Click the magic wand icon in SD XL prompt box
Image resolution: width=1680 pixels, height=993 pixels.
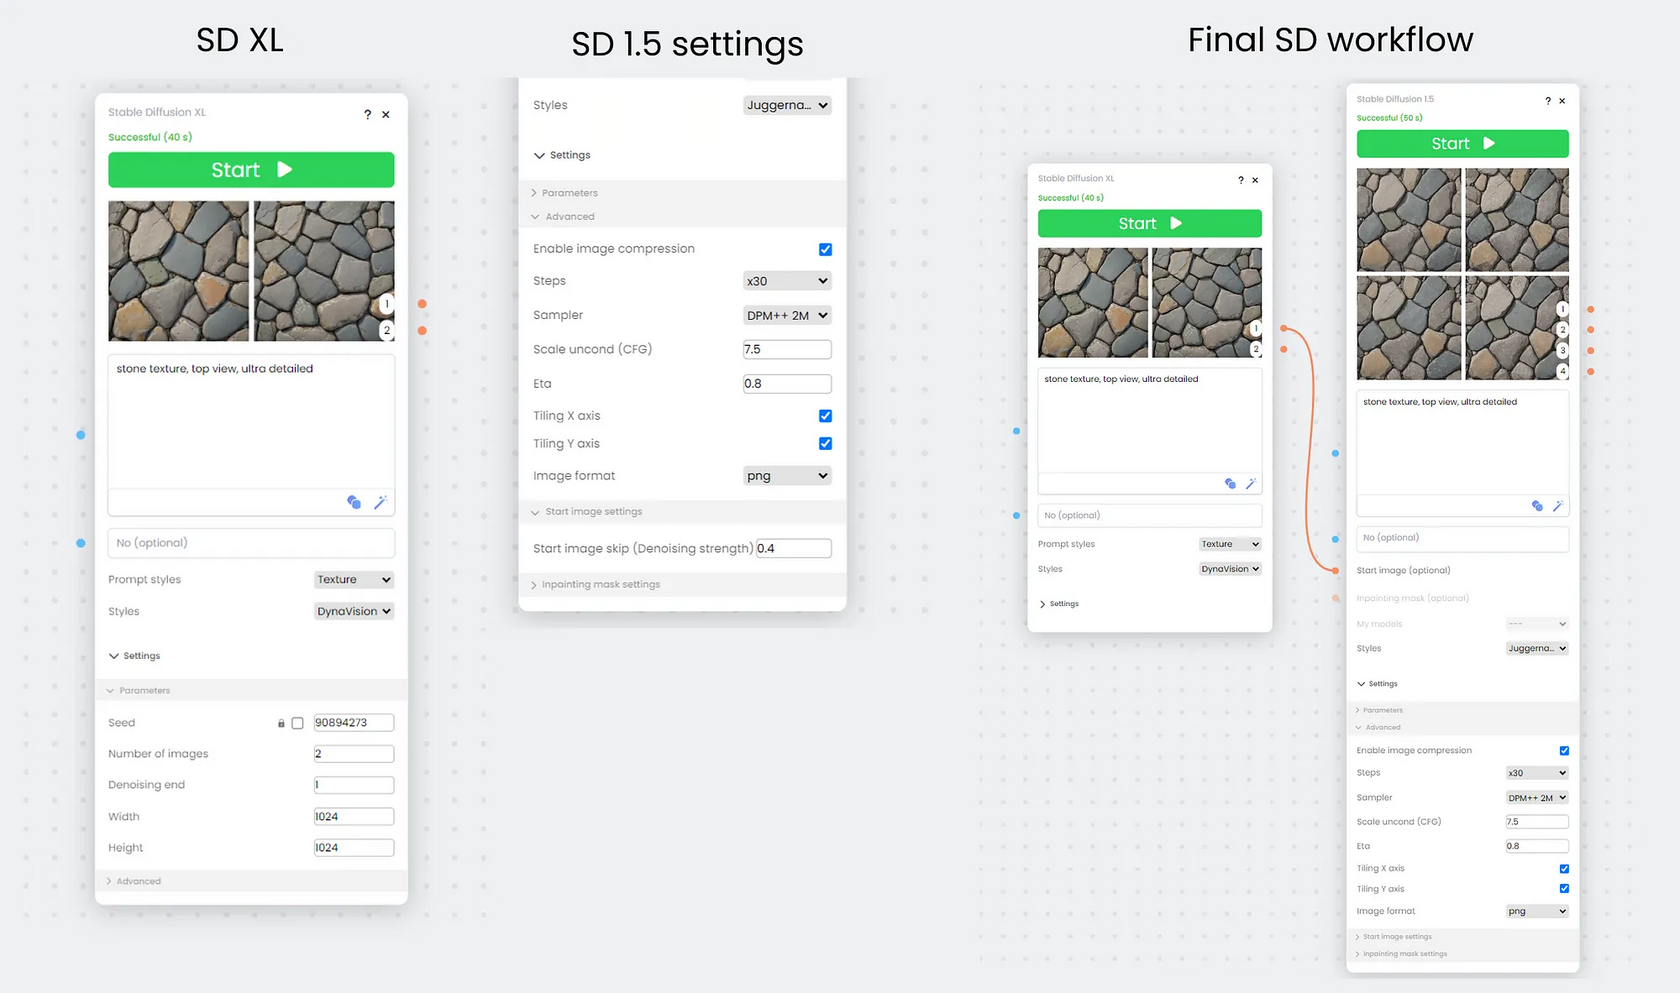point(380,502)
